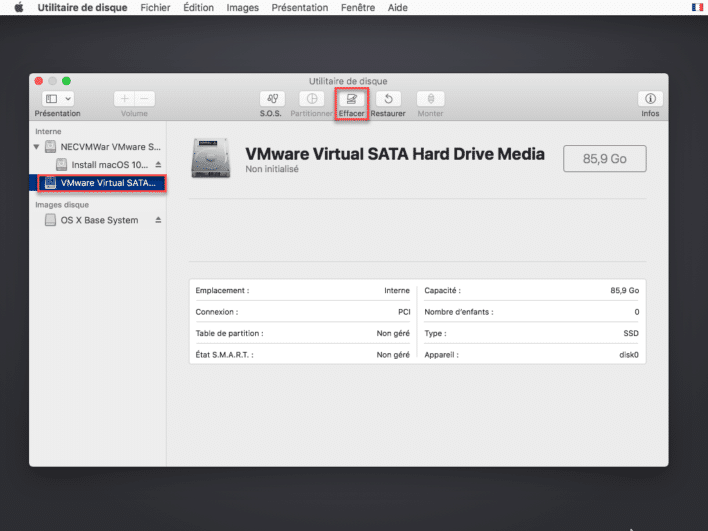Image resolution: width=708 pixels, height=531 pixels.
Task: Click the 'Interne' location value
Action: (397, 290)
